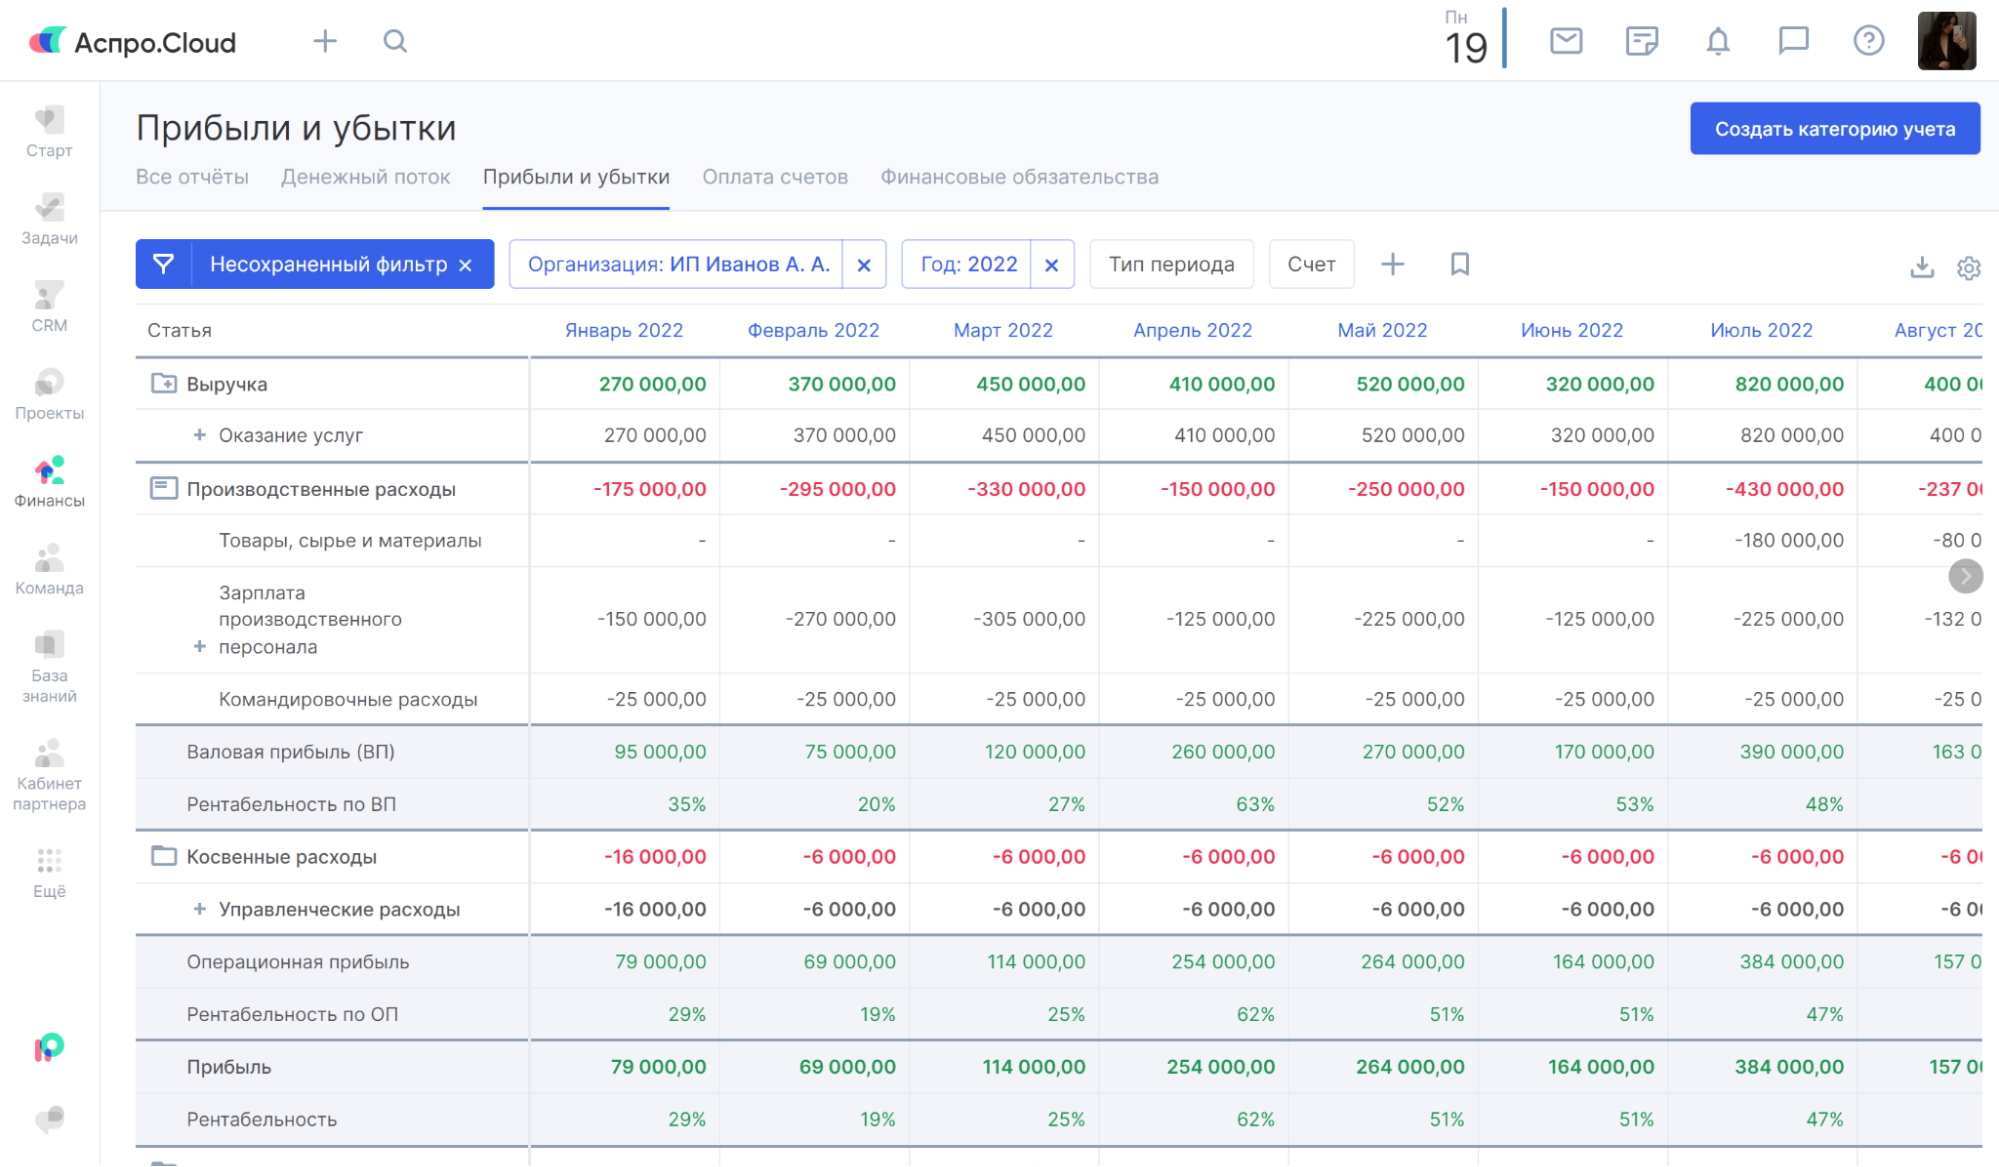Open table settings gear icon

(x=1968, y=267)
